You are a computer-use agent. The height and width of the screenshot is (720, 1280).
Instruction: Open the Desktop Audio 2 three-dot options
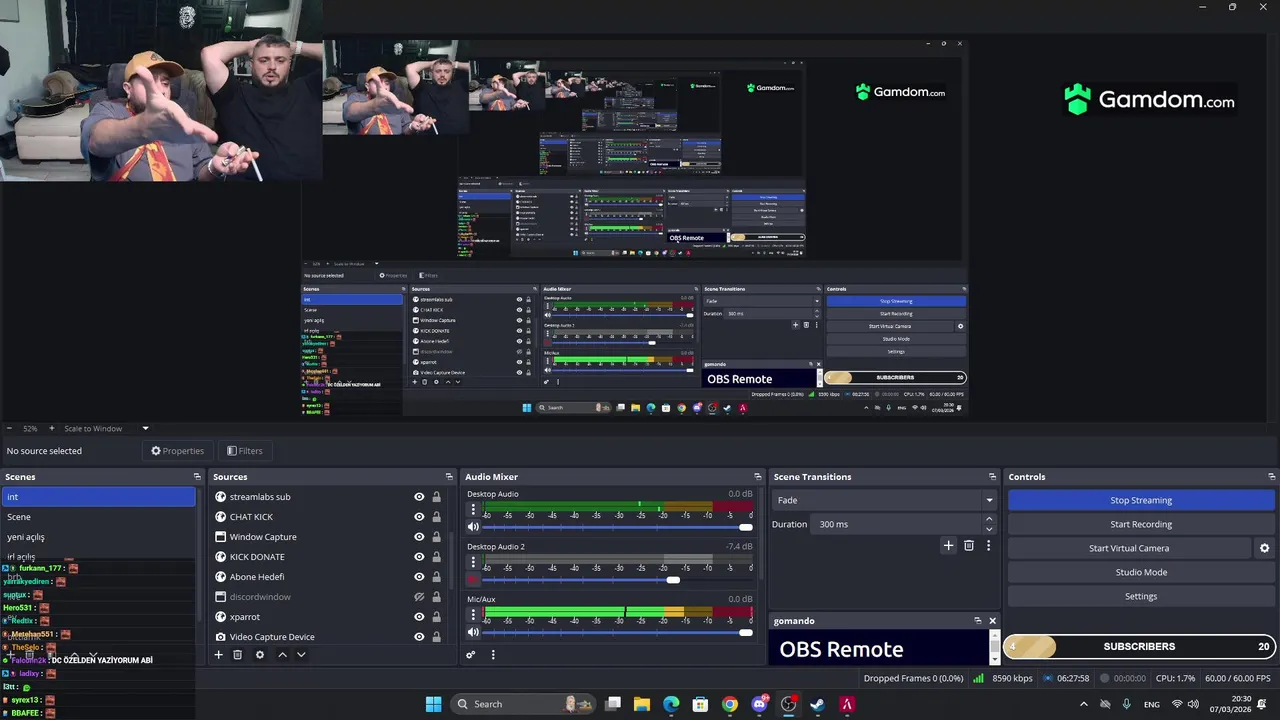[473, 563]
